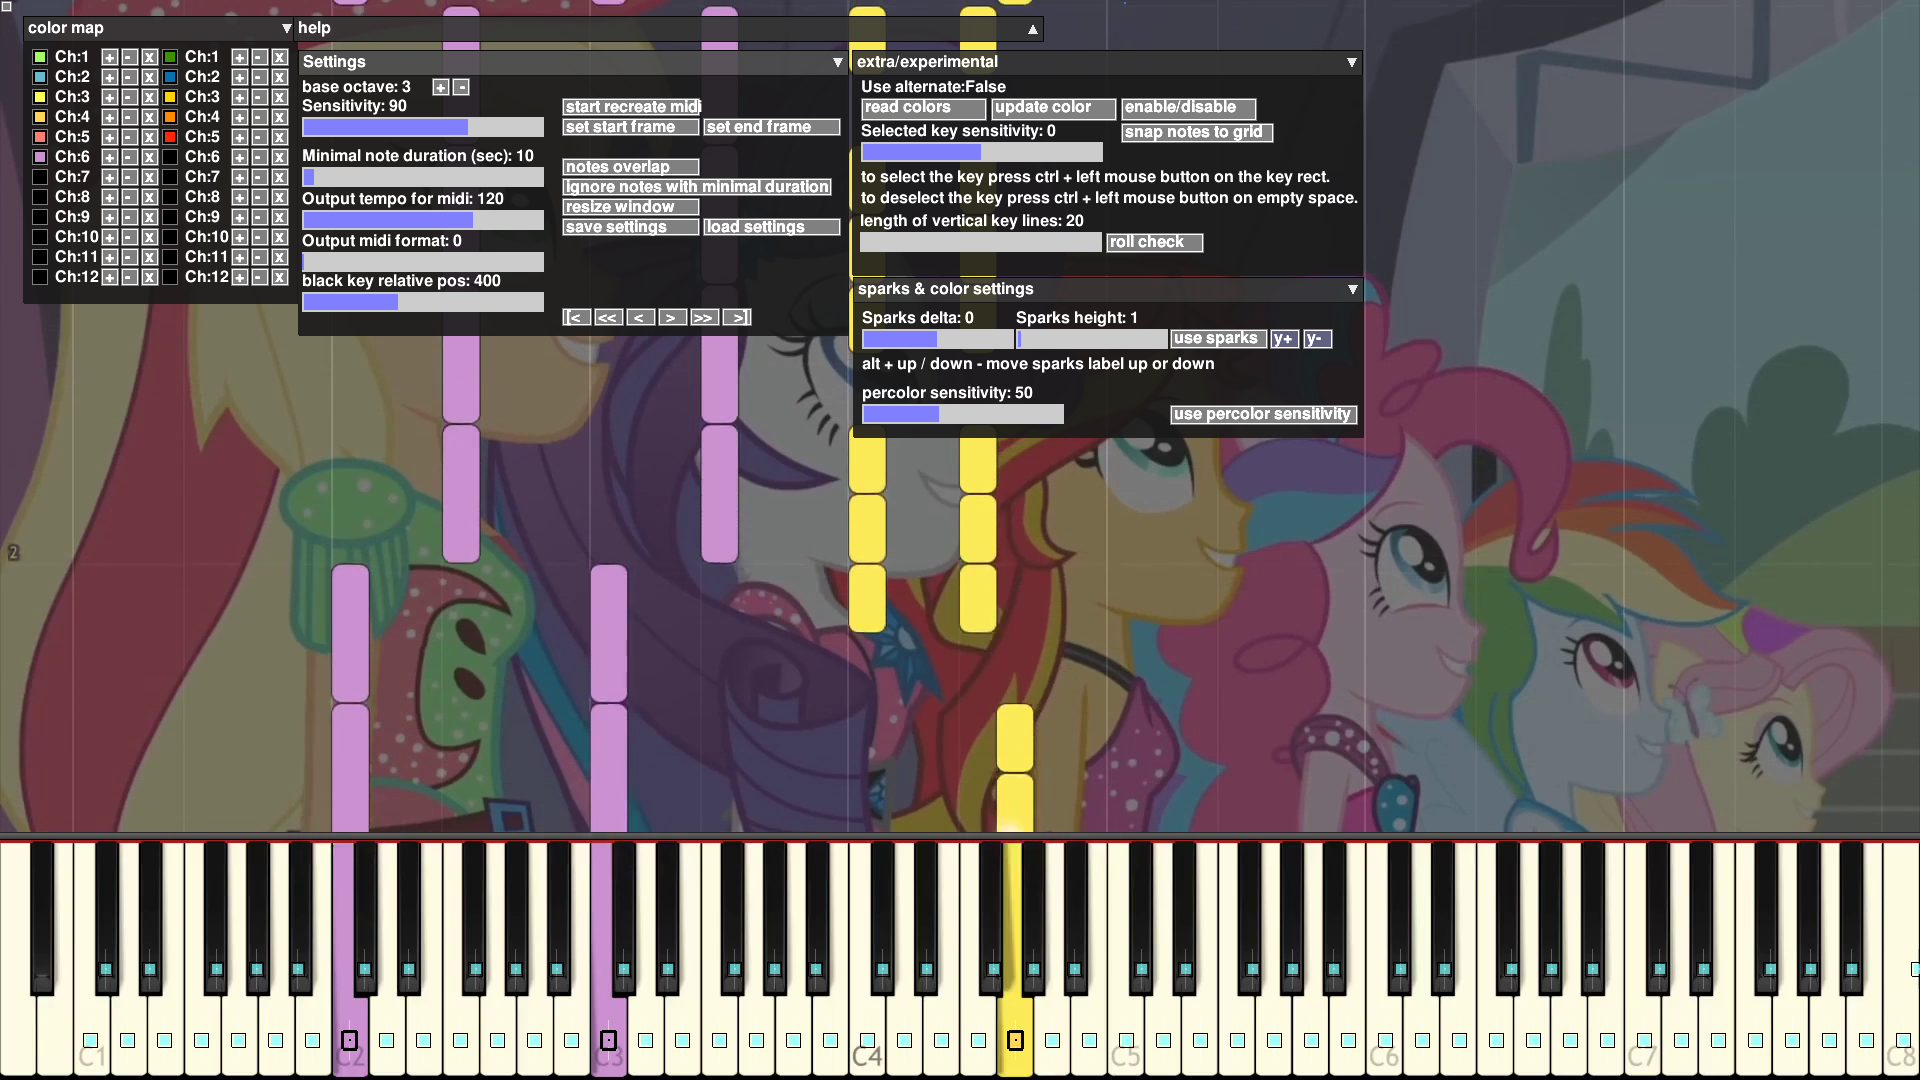Decrease base octave with minus button

tap(461, 87)
